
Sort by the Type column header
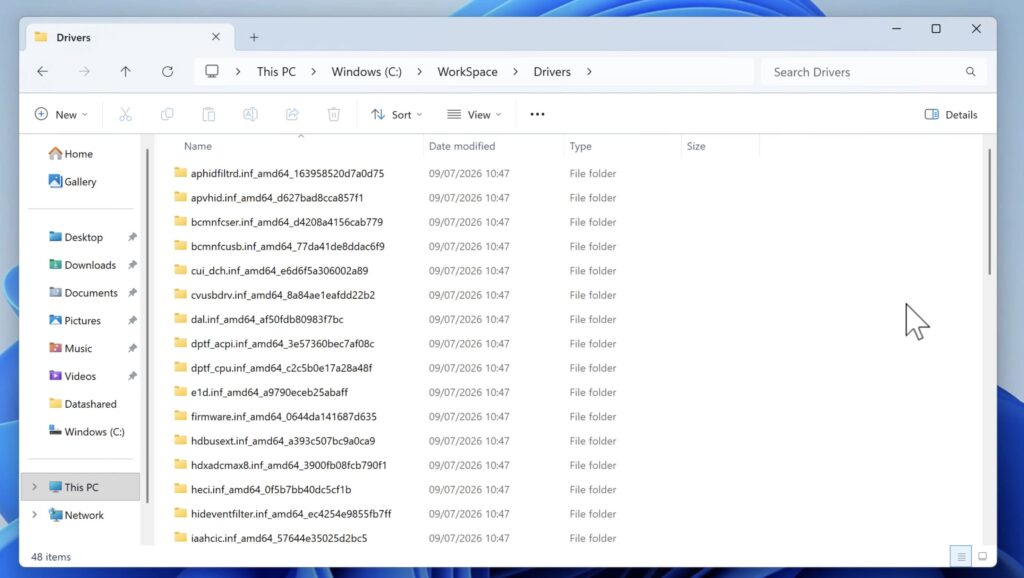coord(581,146)
